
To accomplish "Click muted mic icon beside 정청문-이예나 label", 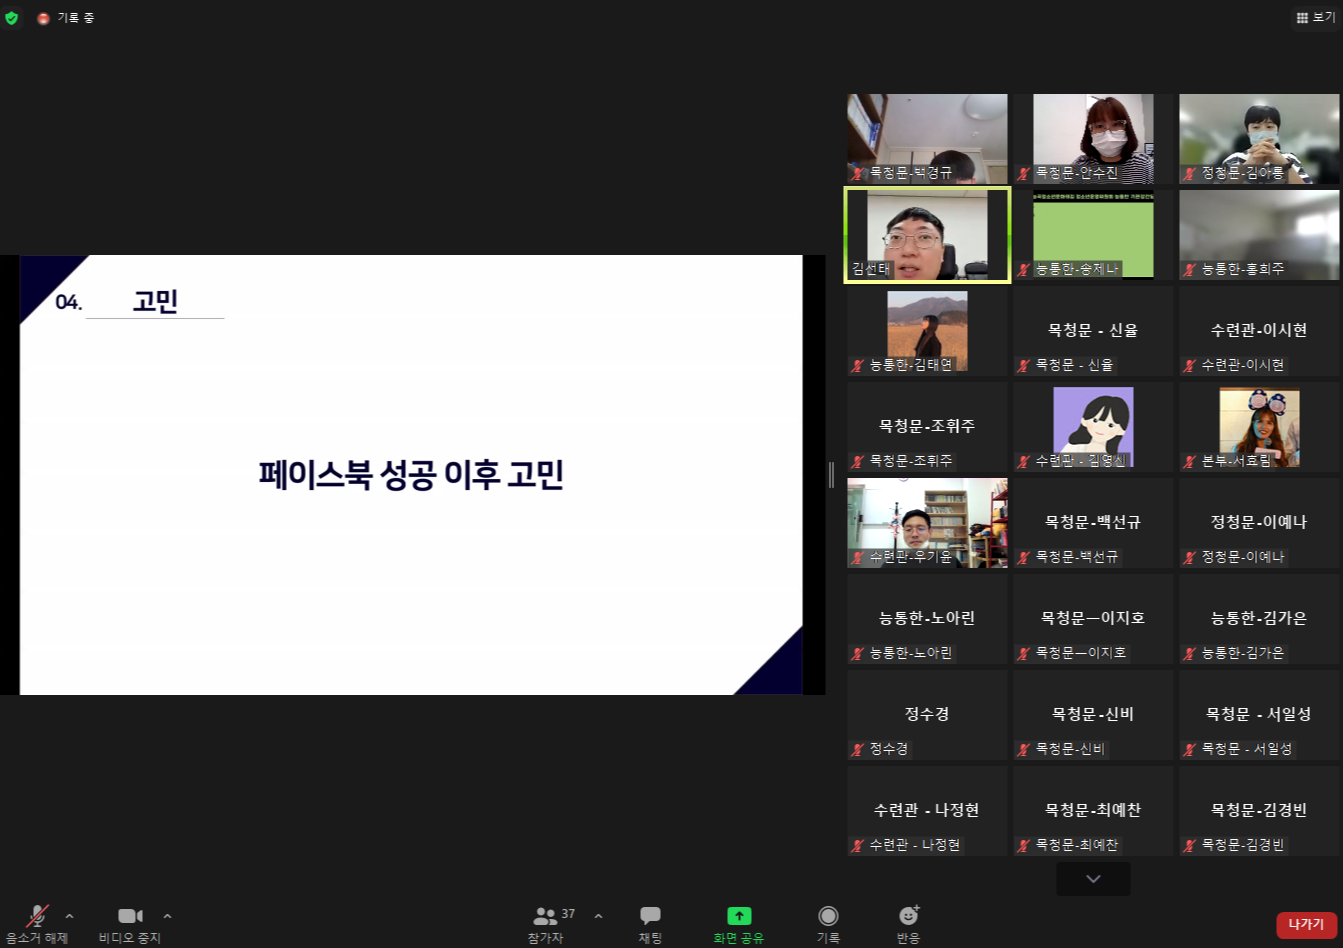I will tap(1190, 557).
